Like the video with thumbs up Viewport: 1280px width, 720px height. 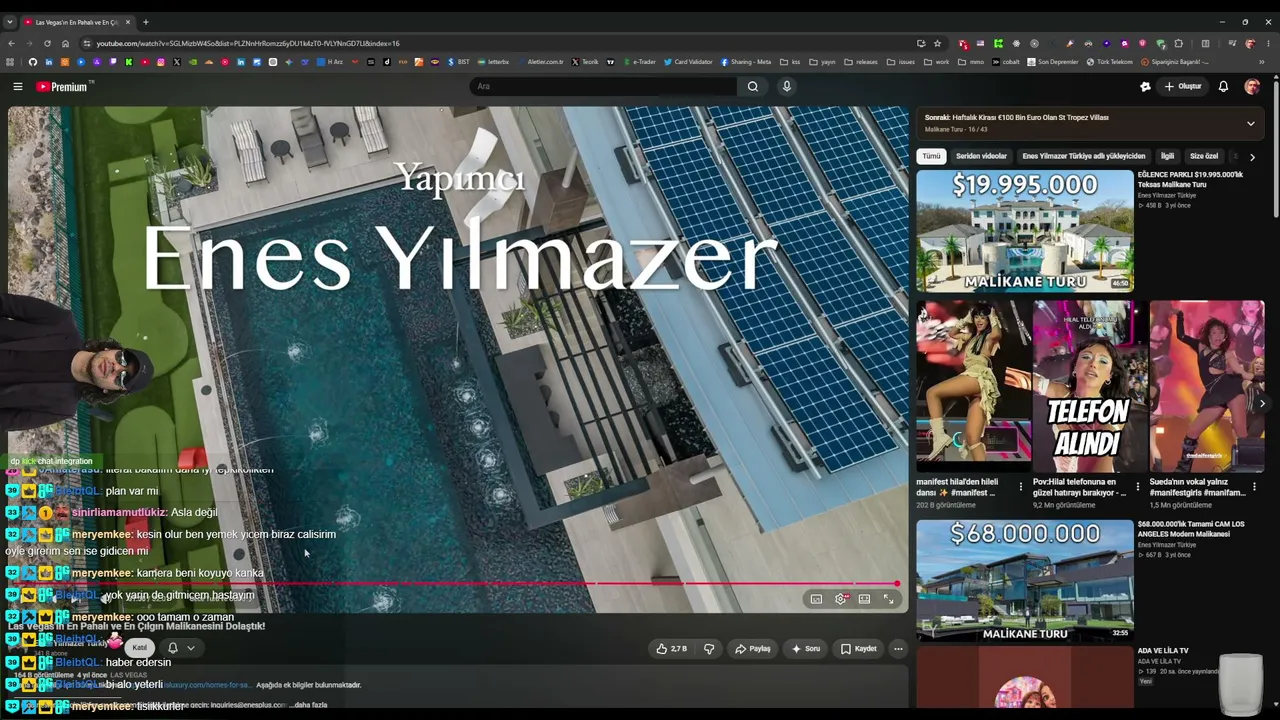pos(671,649)
